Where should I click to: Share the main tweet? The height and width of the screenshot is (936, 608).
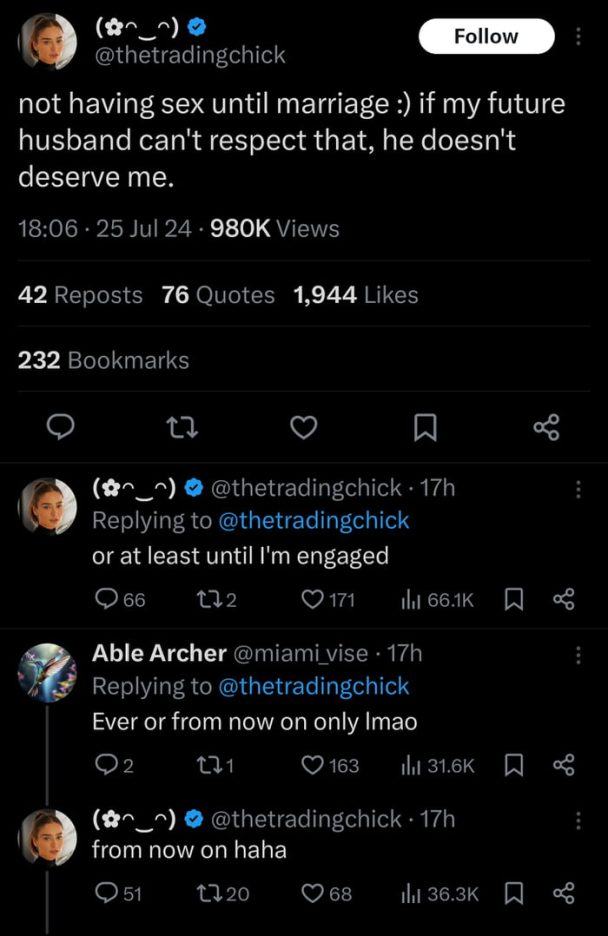546,427
